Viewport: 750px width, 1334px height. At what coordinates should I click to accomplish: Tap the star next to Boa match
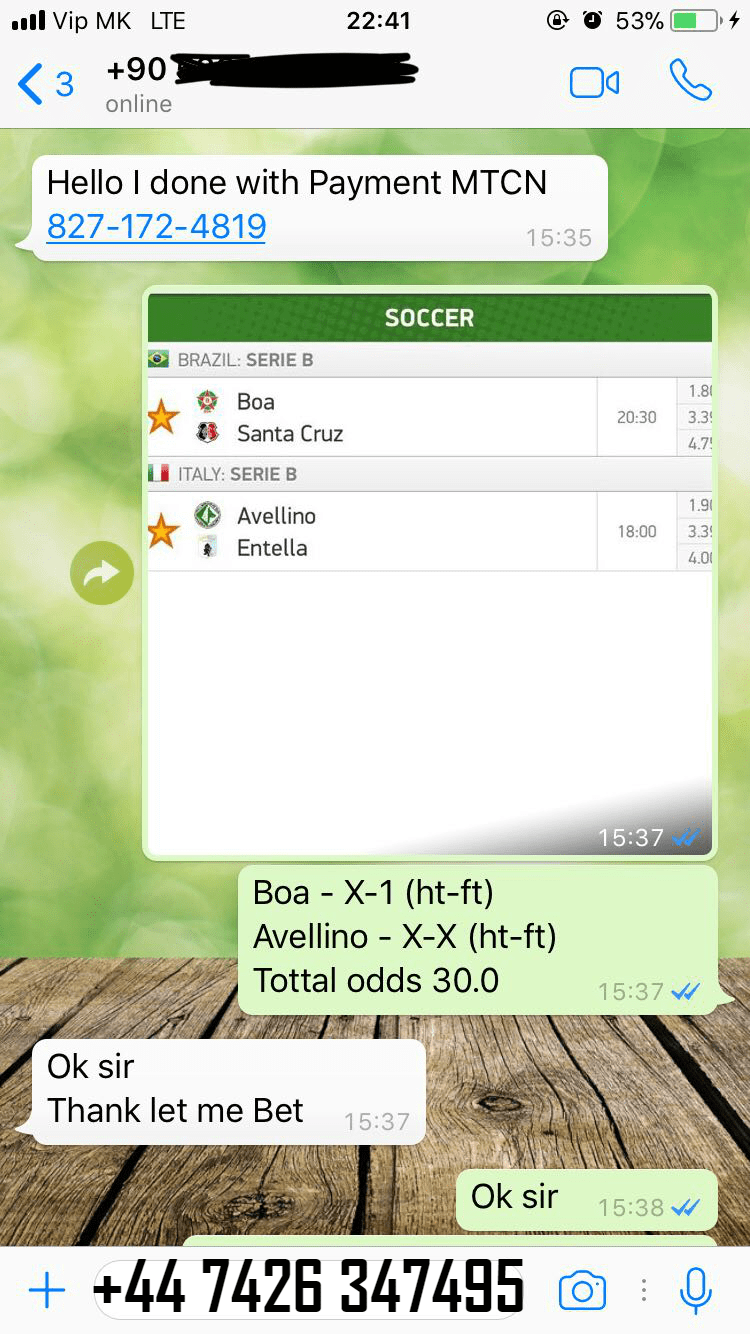pos(163,418)
